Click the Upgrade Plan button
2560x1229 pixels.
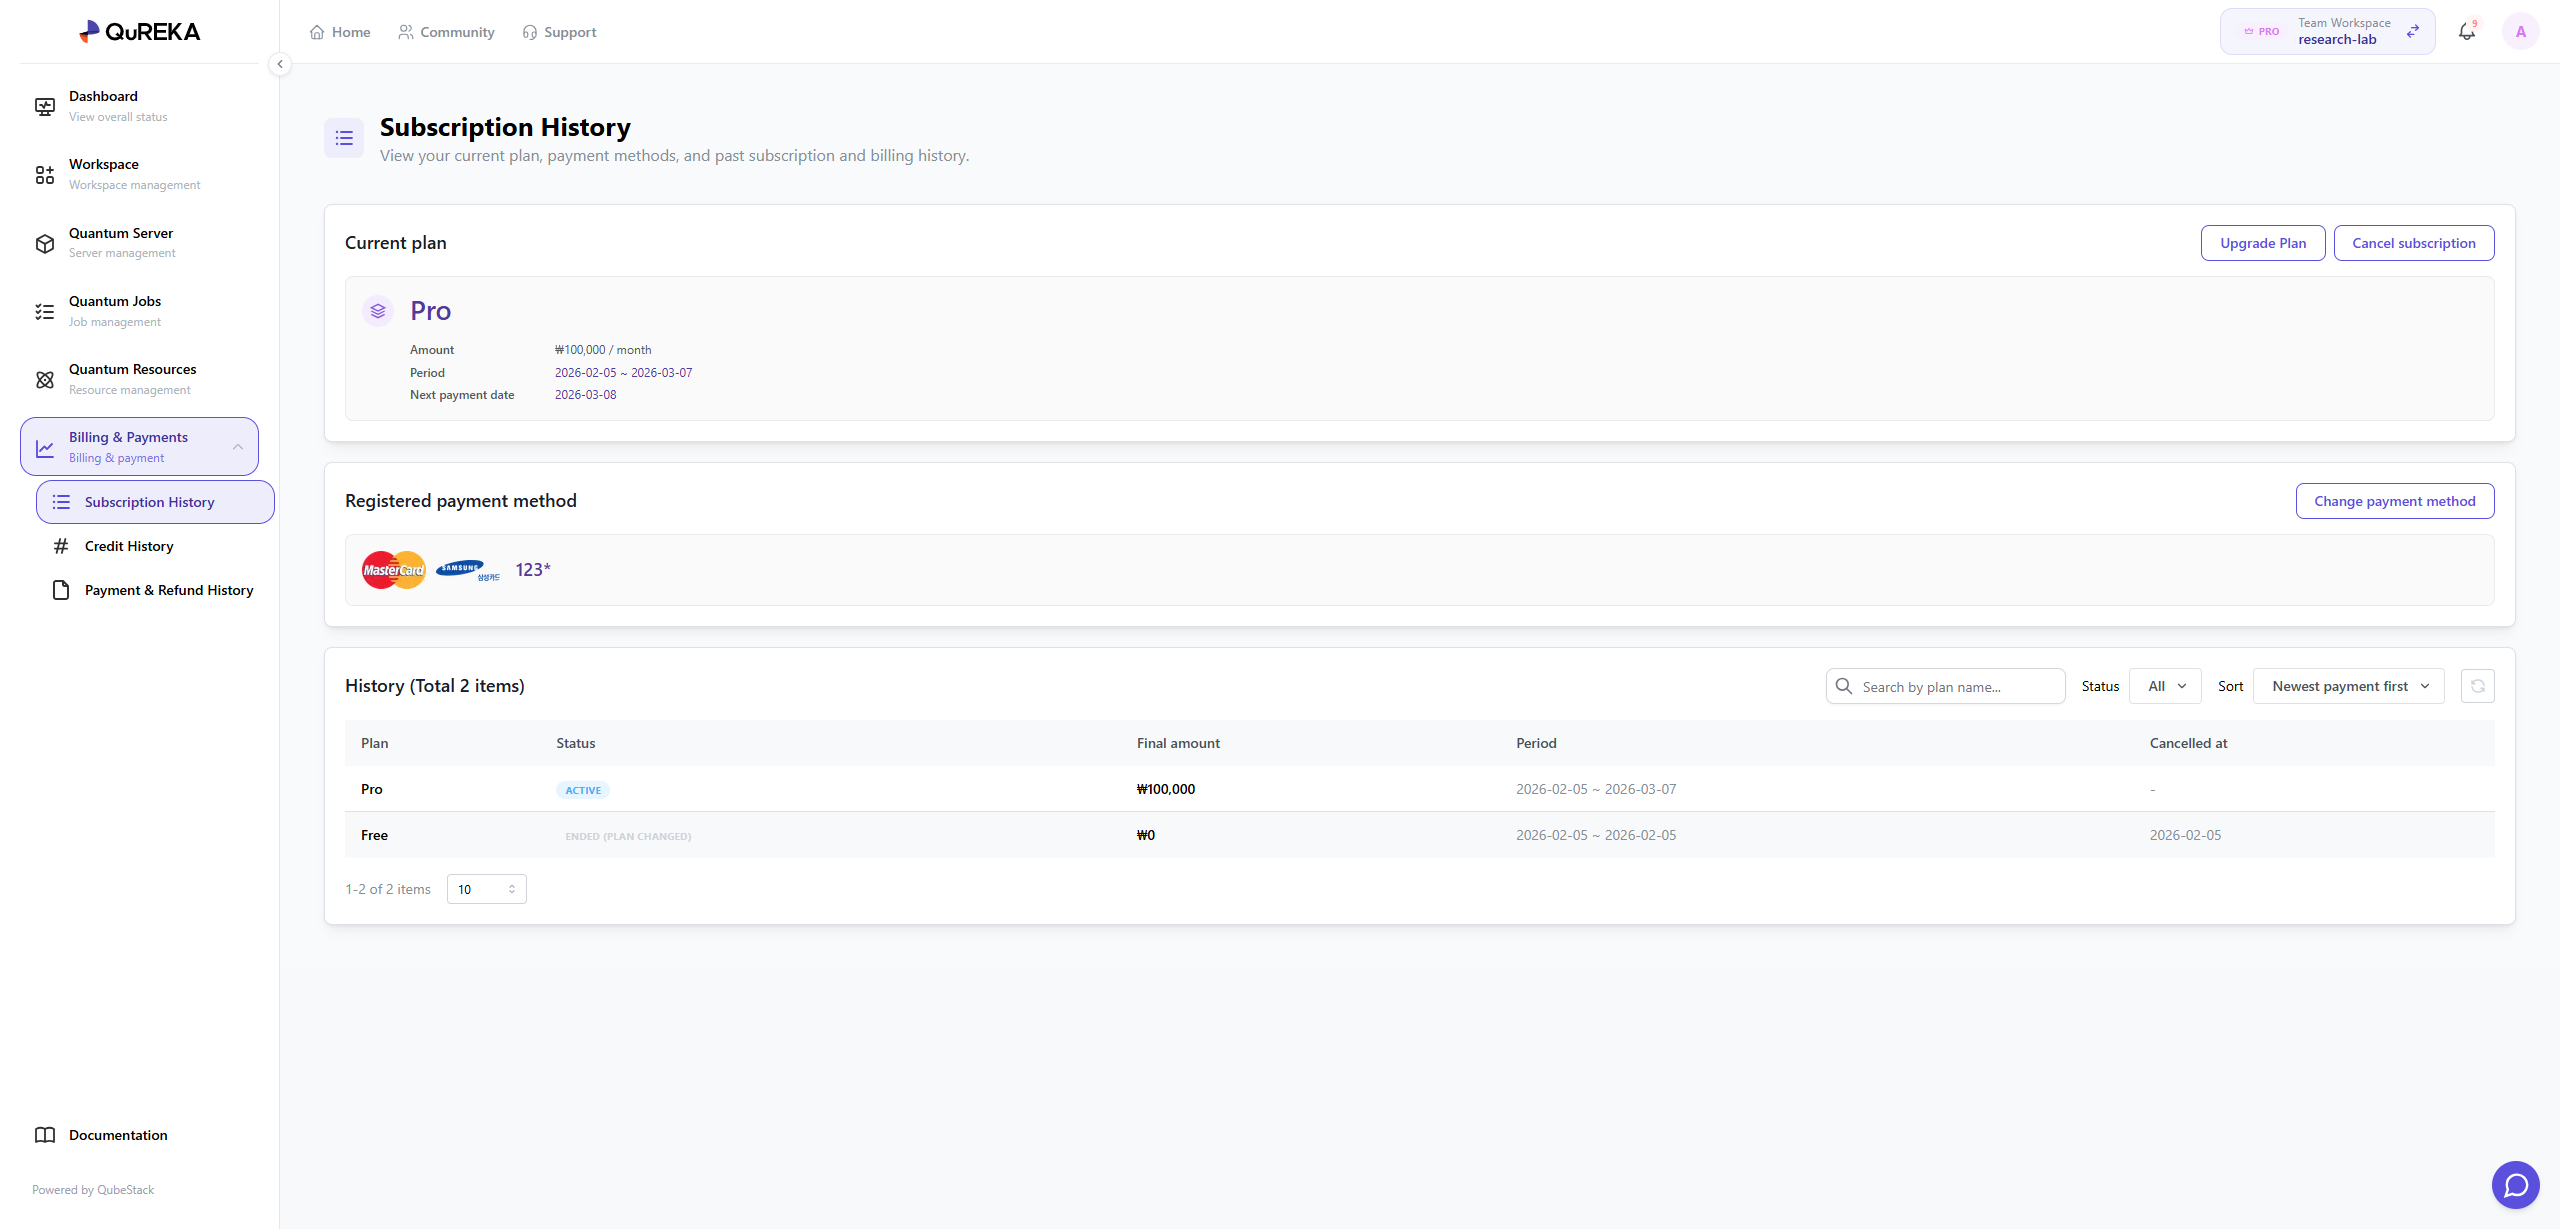(x=2262, y=243)
